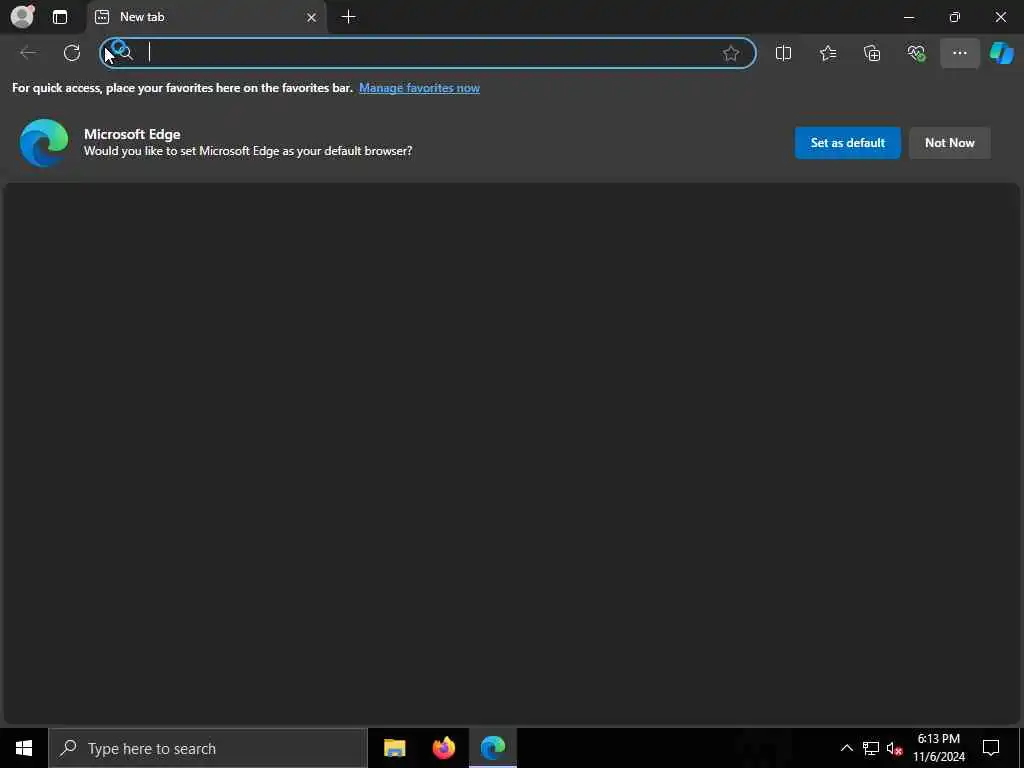1024x768 pixels.
Task: Open the Copilot sidebar
Action: coord(1002,53)
